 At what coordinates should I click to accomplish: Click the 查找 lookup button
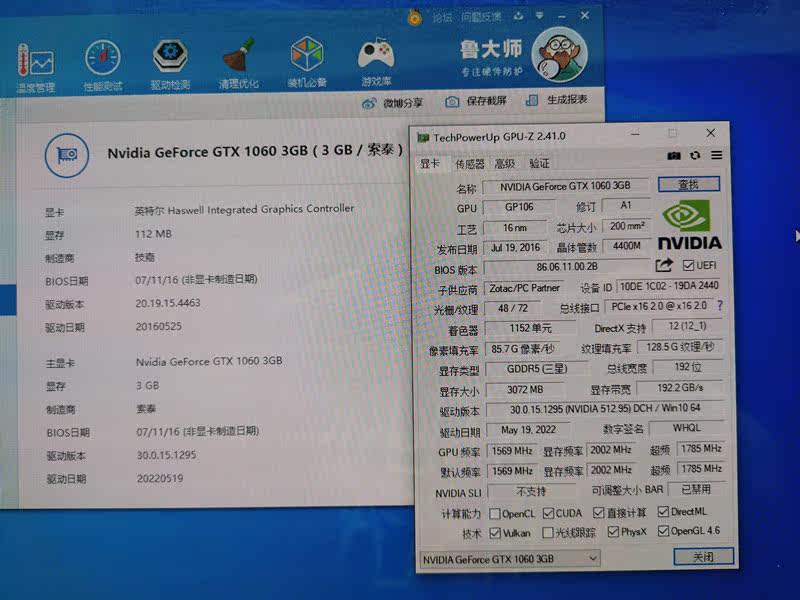pyautogui.click(x=688, y=184)
